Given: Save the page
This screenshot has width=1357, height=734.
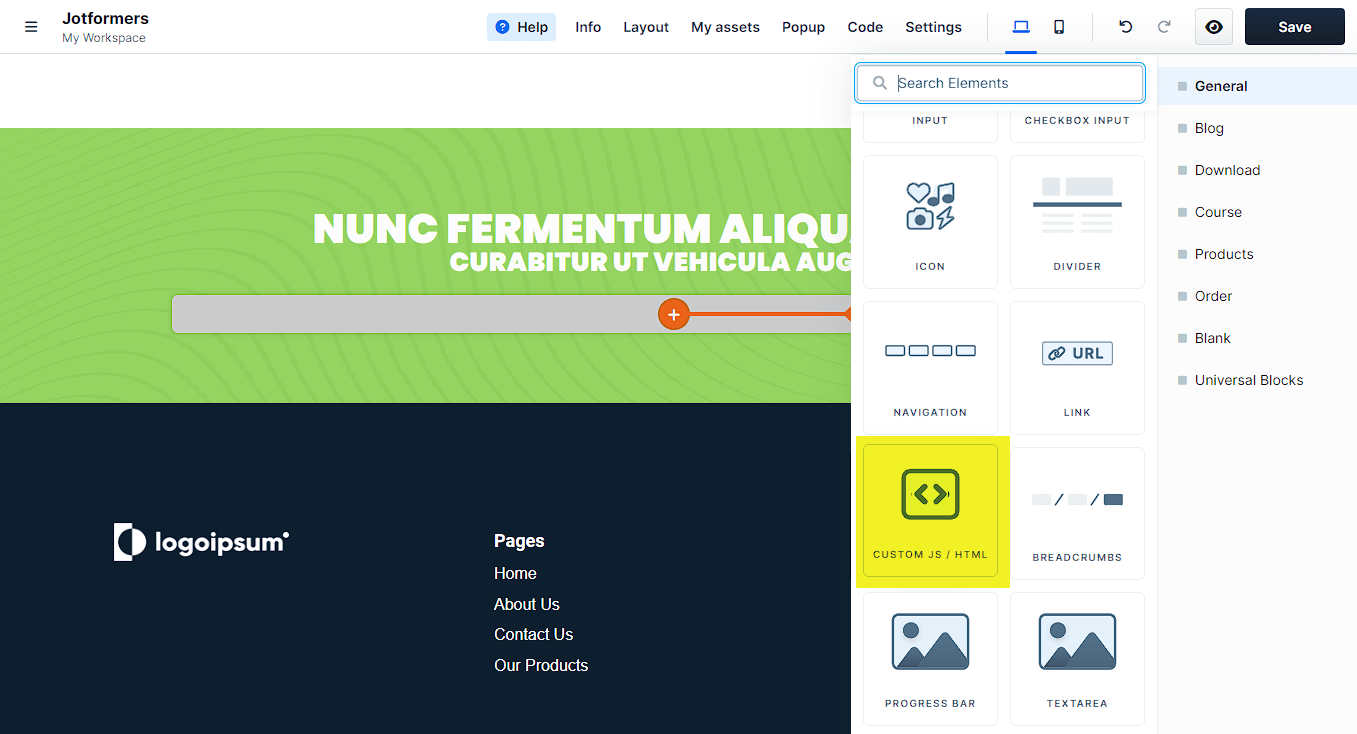Looking at the screenshot, I should [x=1294, y=27].
